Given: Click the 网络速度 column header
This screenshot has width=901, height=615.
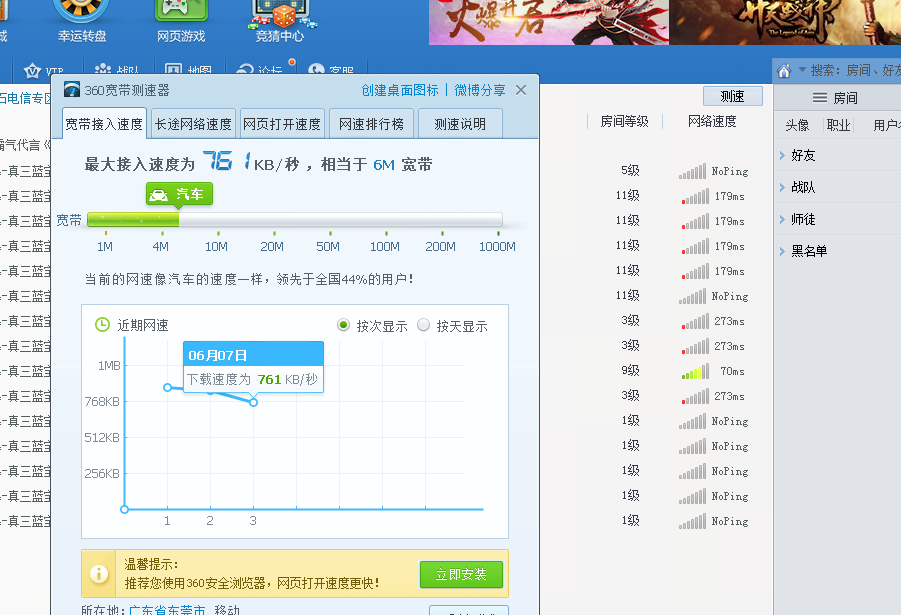Looking at the screenshot, I should pyautogui.click(x=713, y=121).
